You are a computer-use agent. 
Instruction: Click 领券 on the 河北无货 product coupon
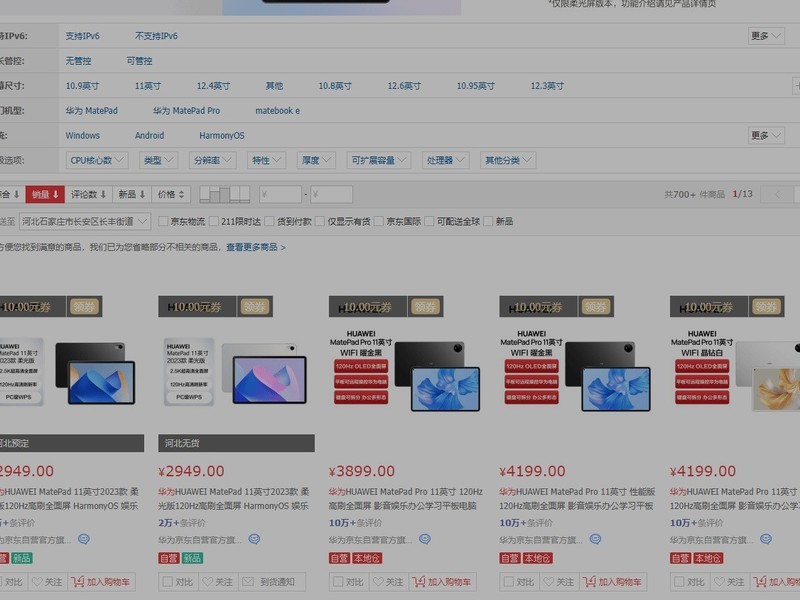click(x=254, y=307)
